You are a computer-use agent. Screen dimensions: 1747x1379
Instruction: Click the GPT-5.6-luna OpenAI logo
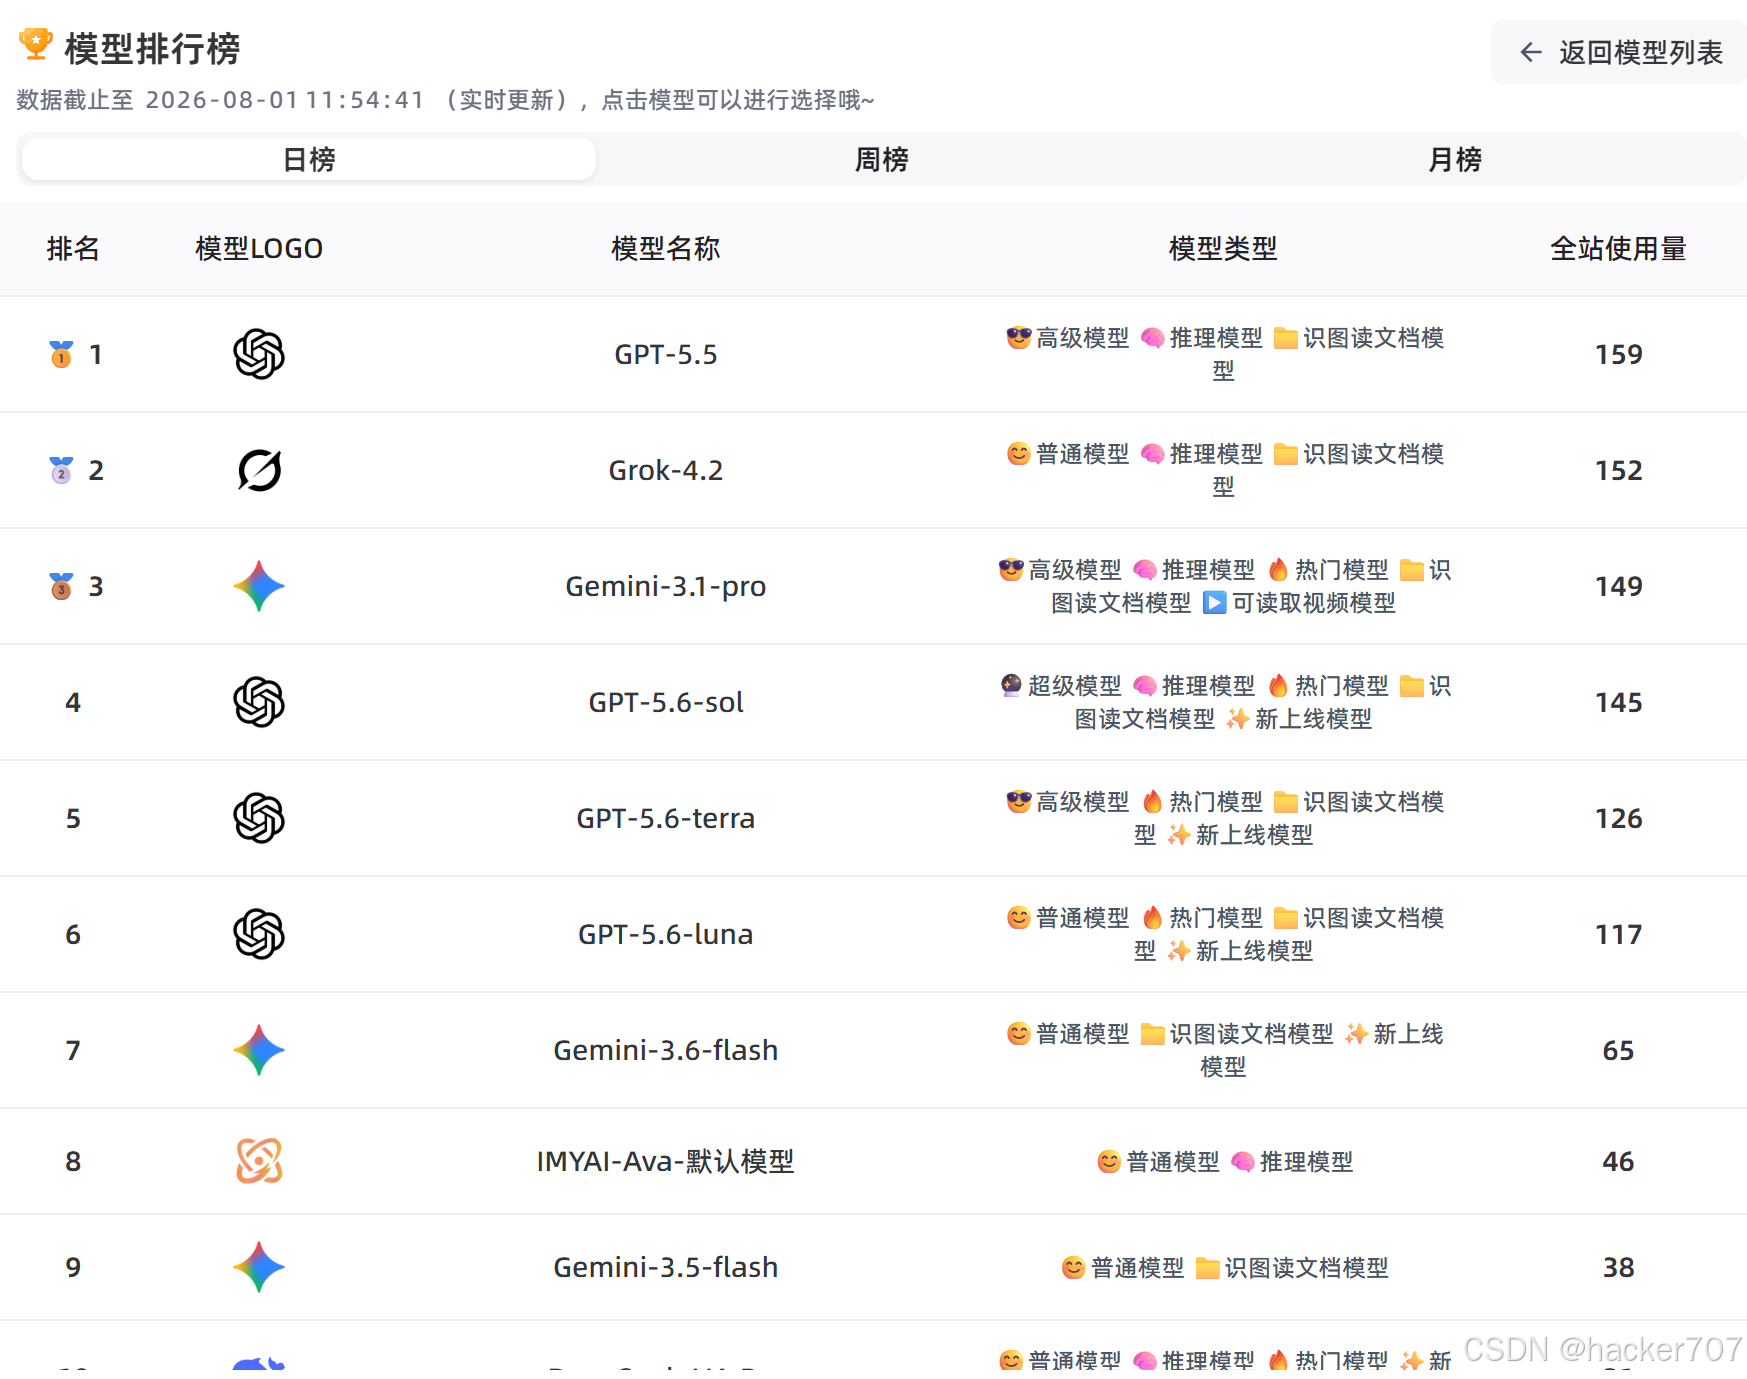[259, 934]
